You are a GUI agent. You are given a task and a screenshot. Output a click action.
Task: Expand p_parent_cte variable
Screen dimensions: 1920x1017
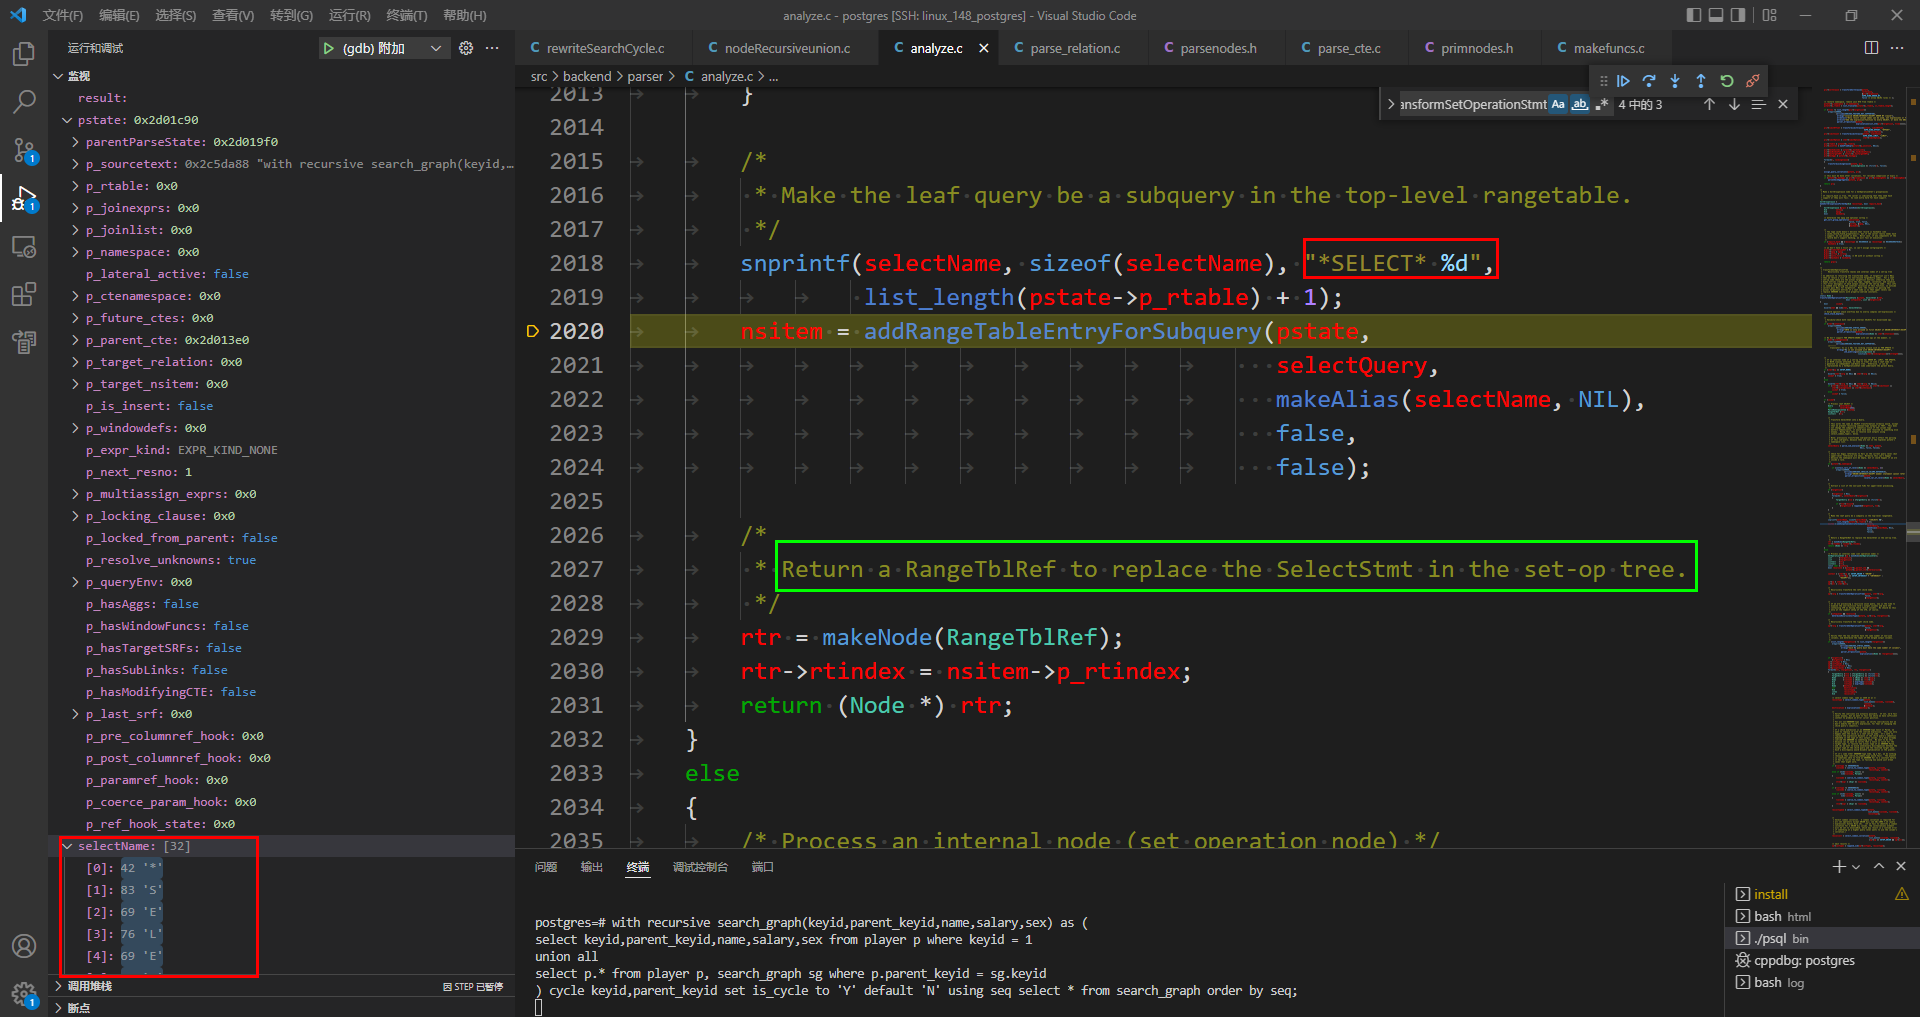click(x=75, y=340)
